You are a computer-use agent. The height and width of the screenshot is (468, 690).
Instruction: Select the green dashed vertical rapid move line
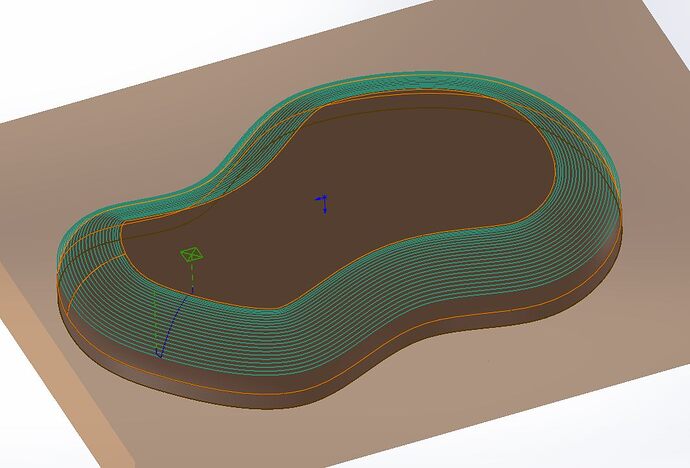[x=155, y=320]
